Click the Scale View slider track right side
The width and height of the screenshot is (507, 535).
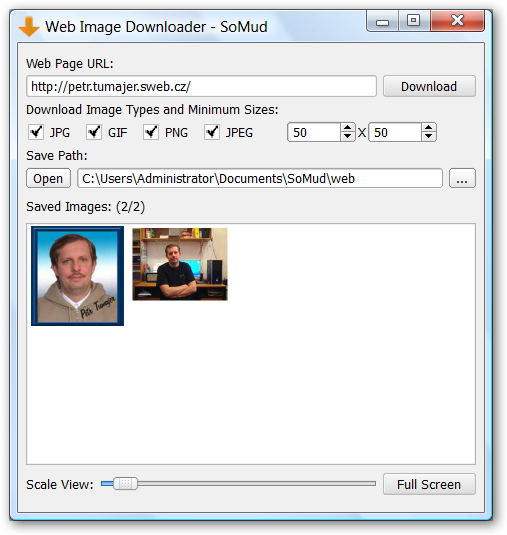256,484
